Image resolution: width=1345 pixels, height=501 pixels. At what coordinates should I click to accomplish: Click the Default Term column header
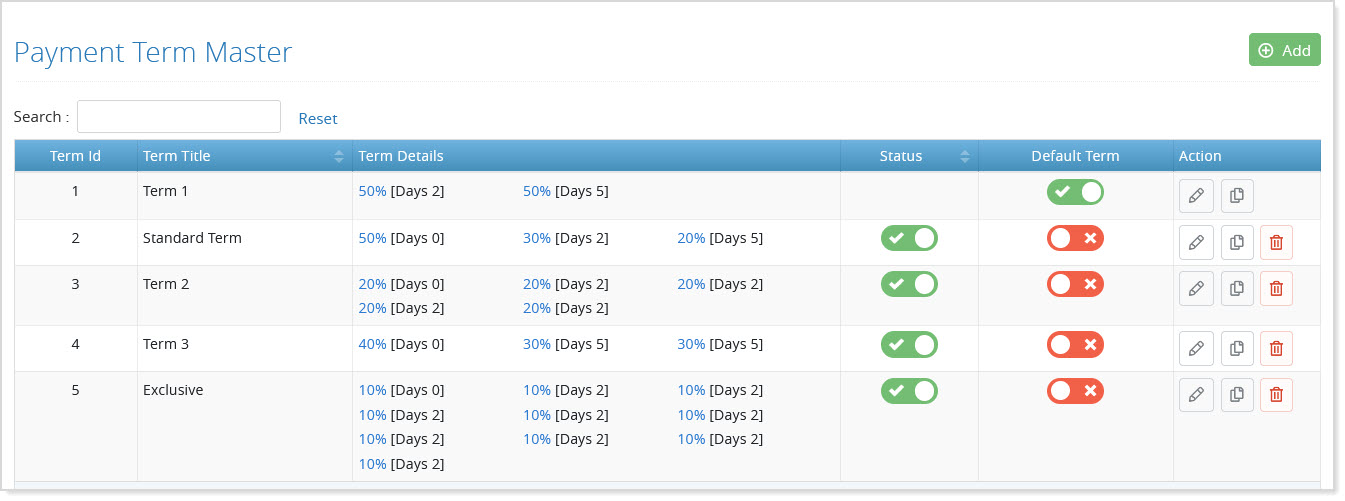pyautogui.click(x=1075, y=156)
